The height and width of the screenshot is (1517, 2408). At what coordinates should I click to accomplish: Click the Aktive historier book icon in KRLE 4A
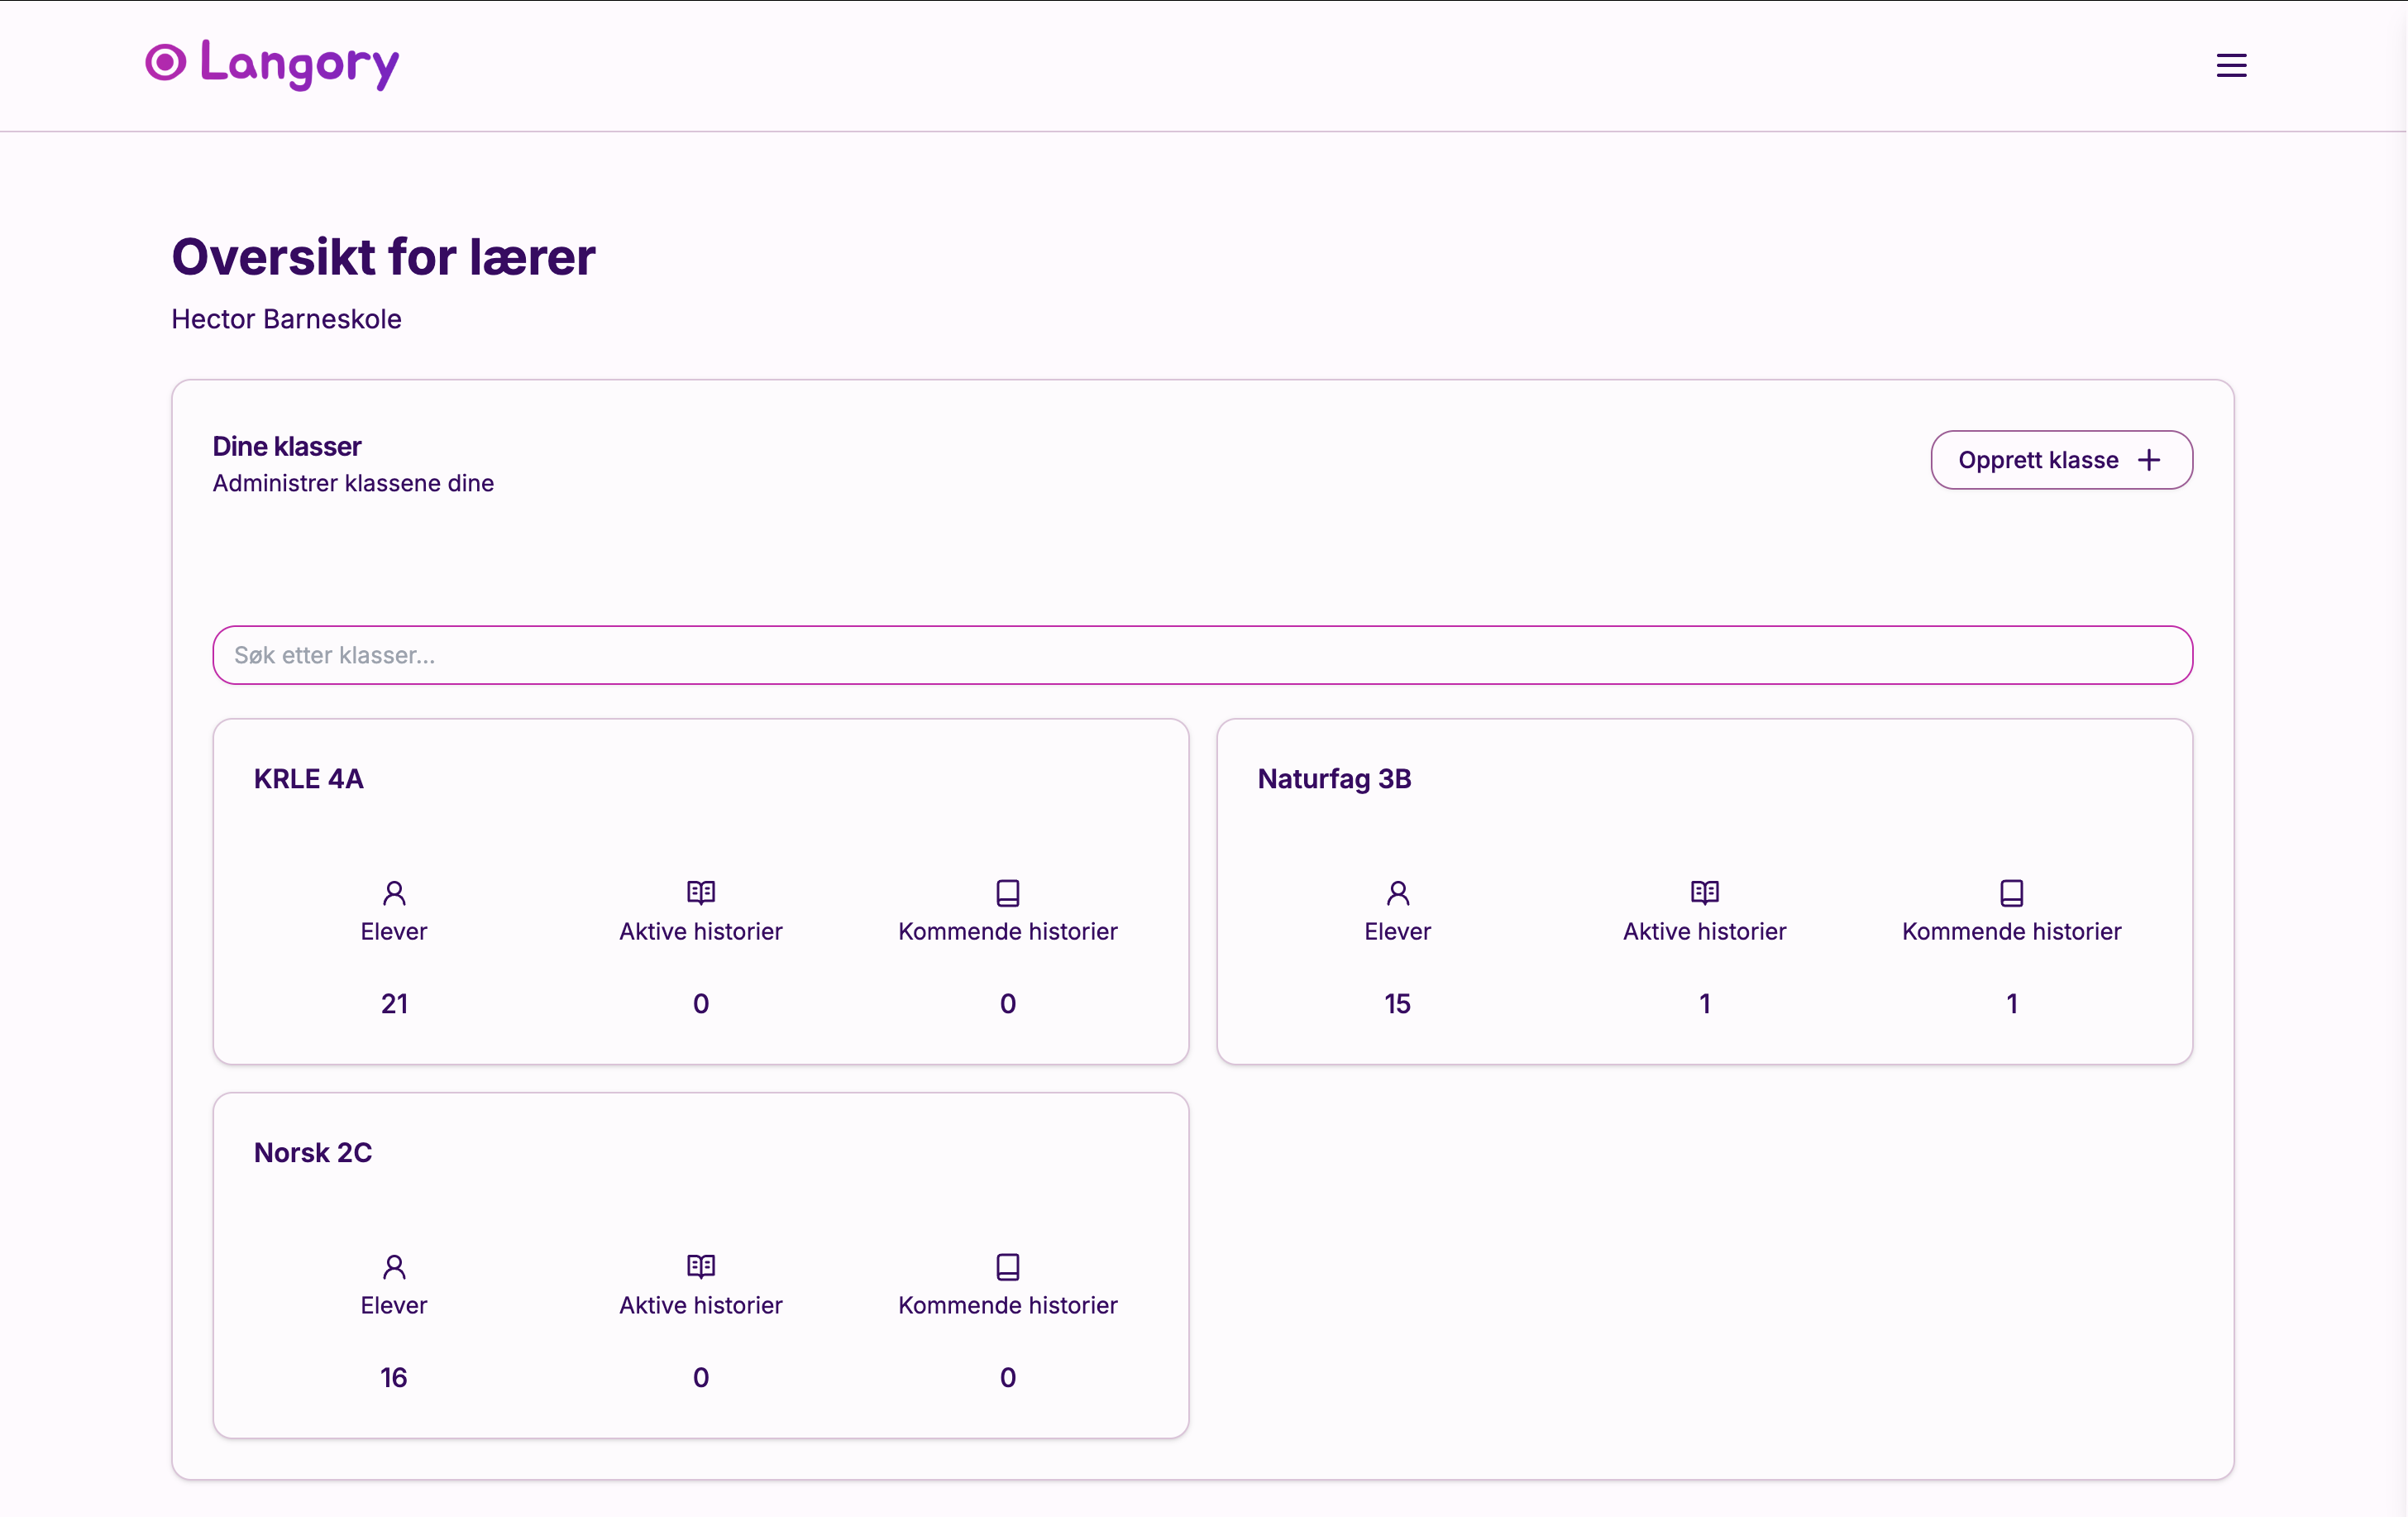(x=701, y=892)
